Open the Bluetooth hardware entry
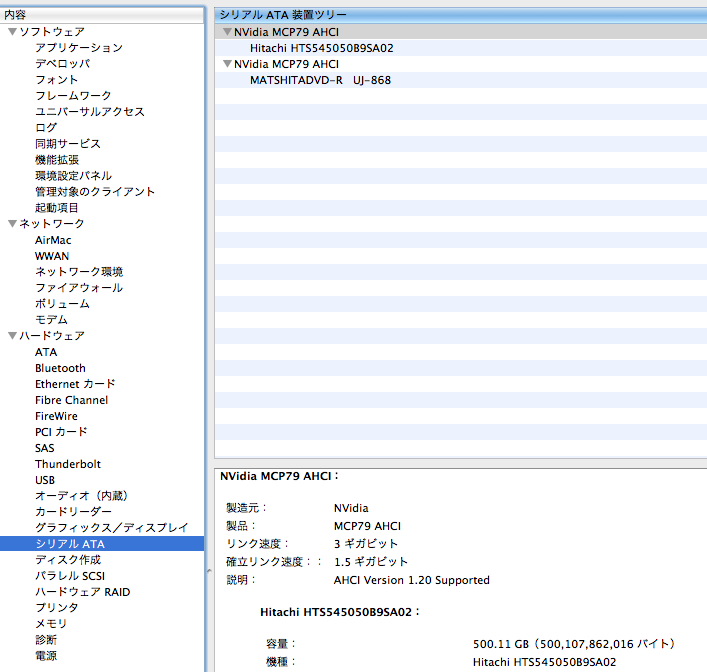 pos(60,368)
